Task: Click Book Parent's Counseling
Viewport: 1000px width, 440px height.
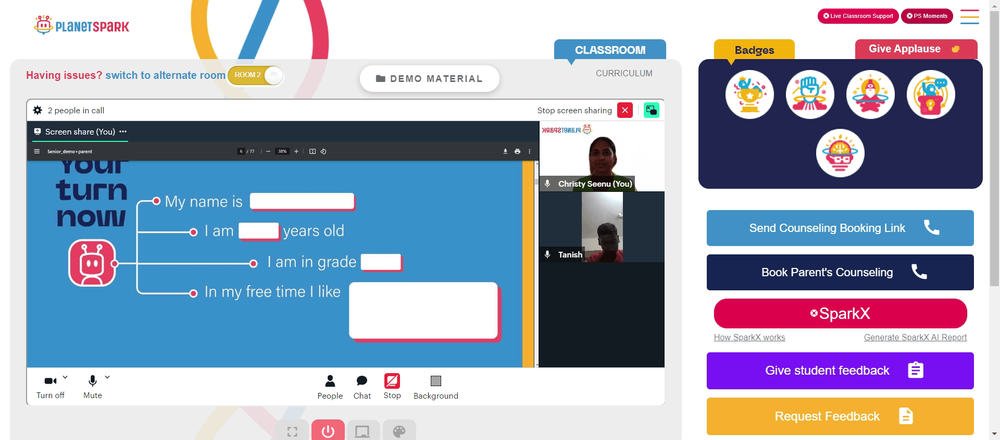Action: [x=840, y=272]
